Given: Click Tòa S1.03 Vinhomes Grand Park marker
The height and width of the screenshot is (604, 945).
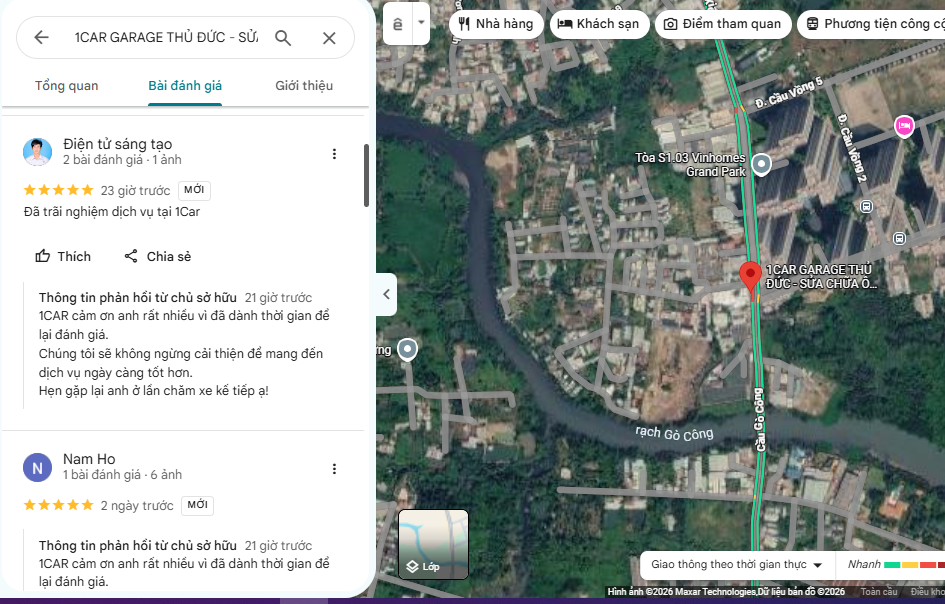Looking at the screenshot, I should pos(762,164).
